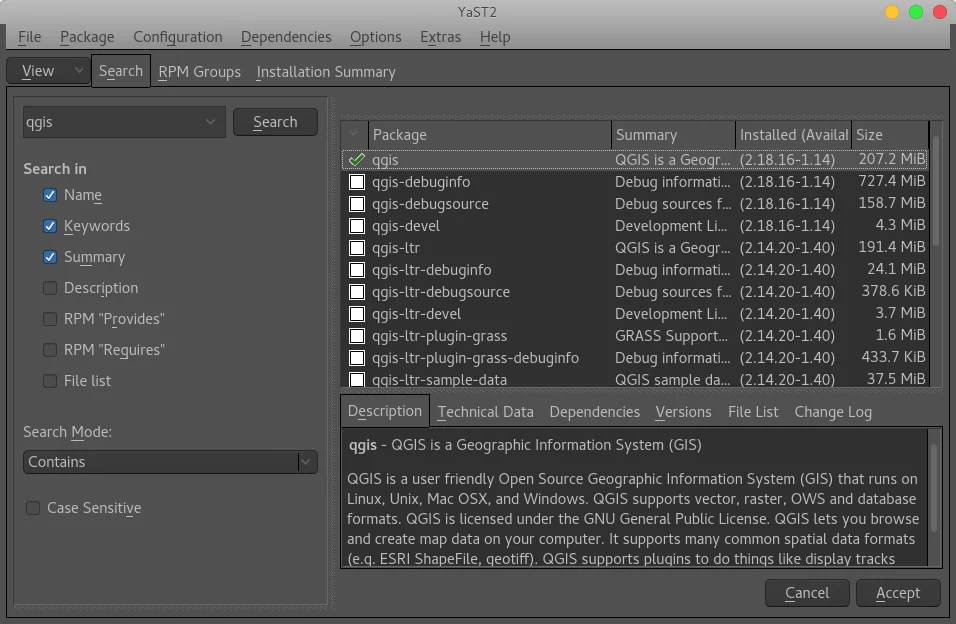Mark qgis-devel package status box
Image resolution: width=956 pixels, height=624 pixels.
click(357, 226)
